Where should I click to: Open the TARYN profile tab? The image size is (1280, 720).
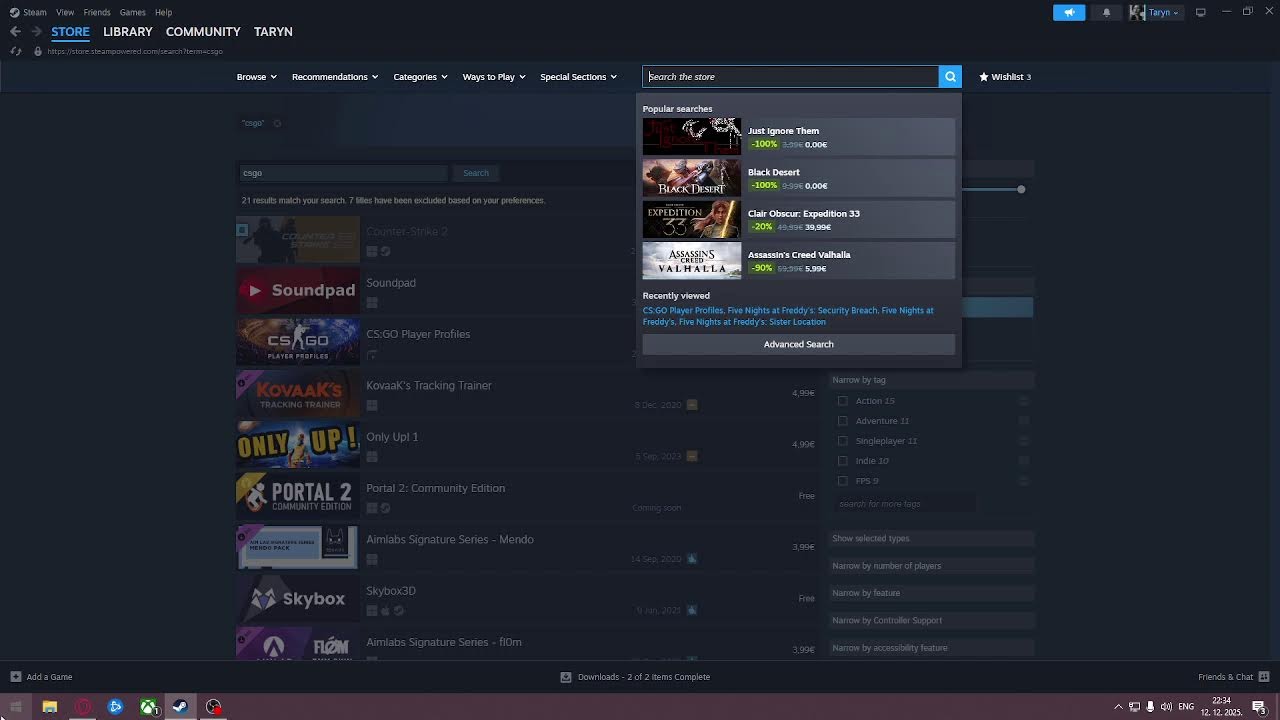(x=273, y=32)
